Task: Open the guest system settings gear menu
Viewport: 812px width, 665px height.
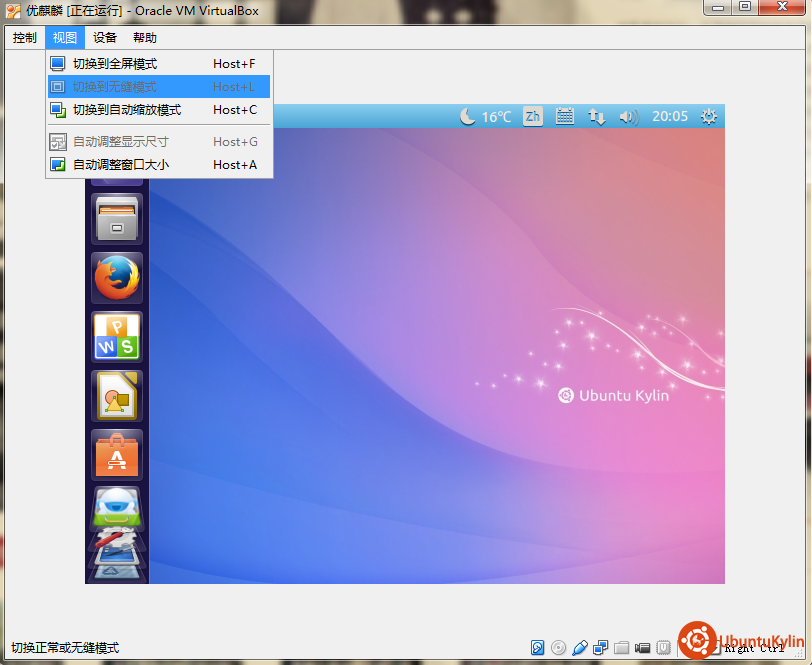Action: tap(709, 116)
